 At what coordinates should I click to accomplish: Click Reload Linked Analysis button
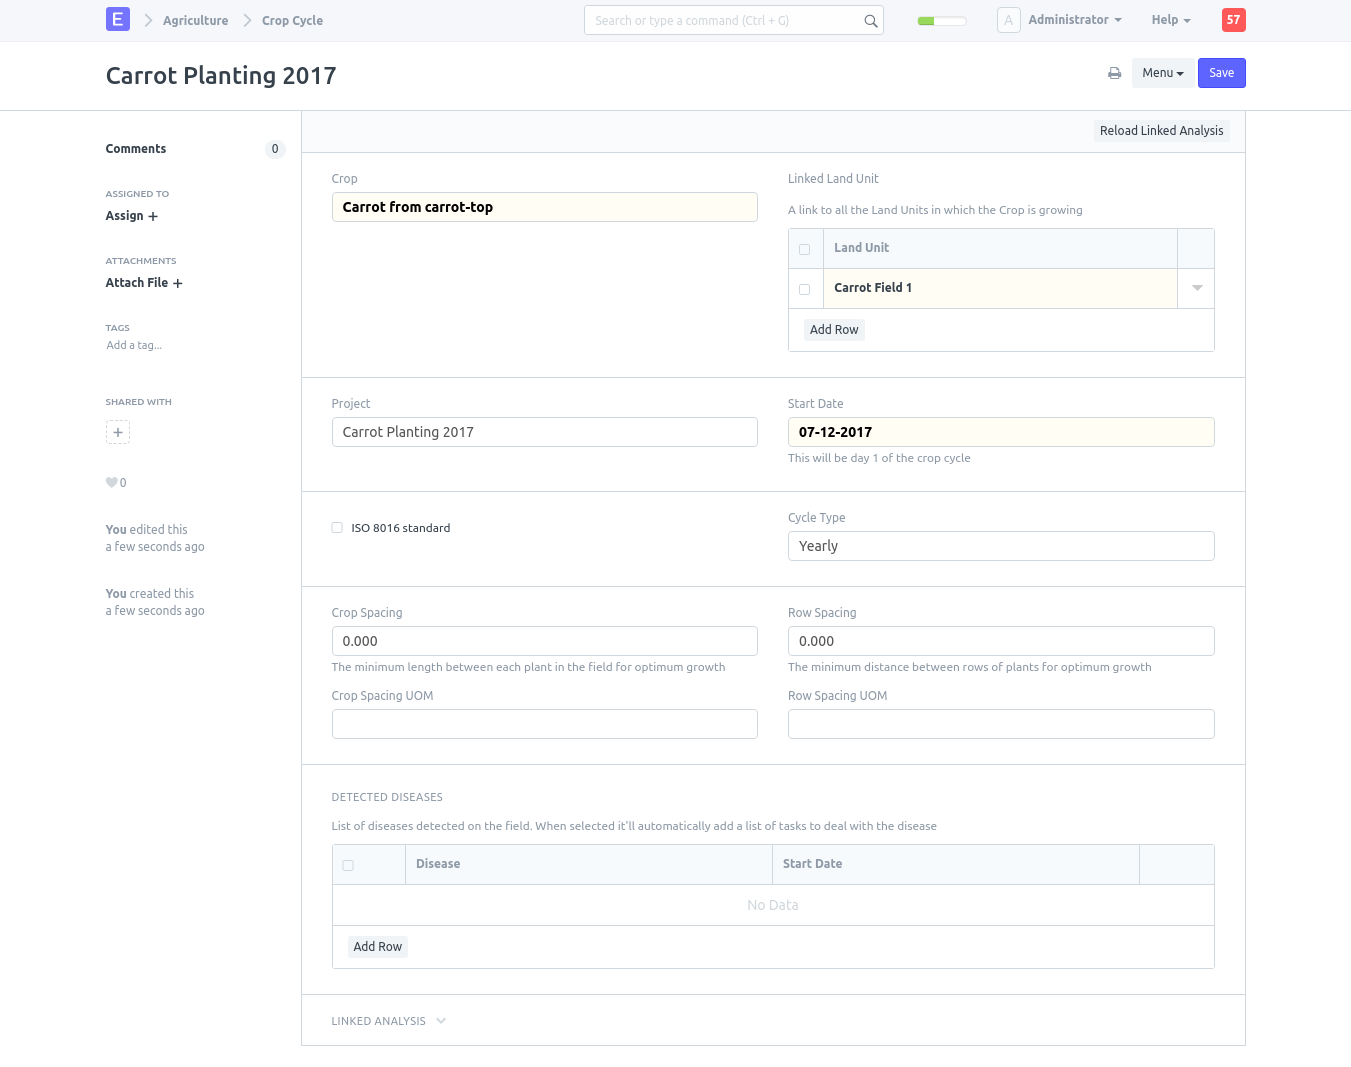[x=1161, y=131]
